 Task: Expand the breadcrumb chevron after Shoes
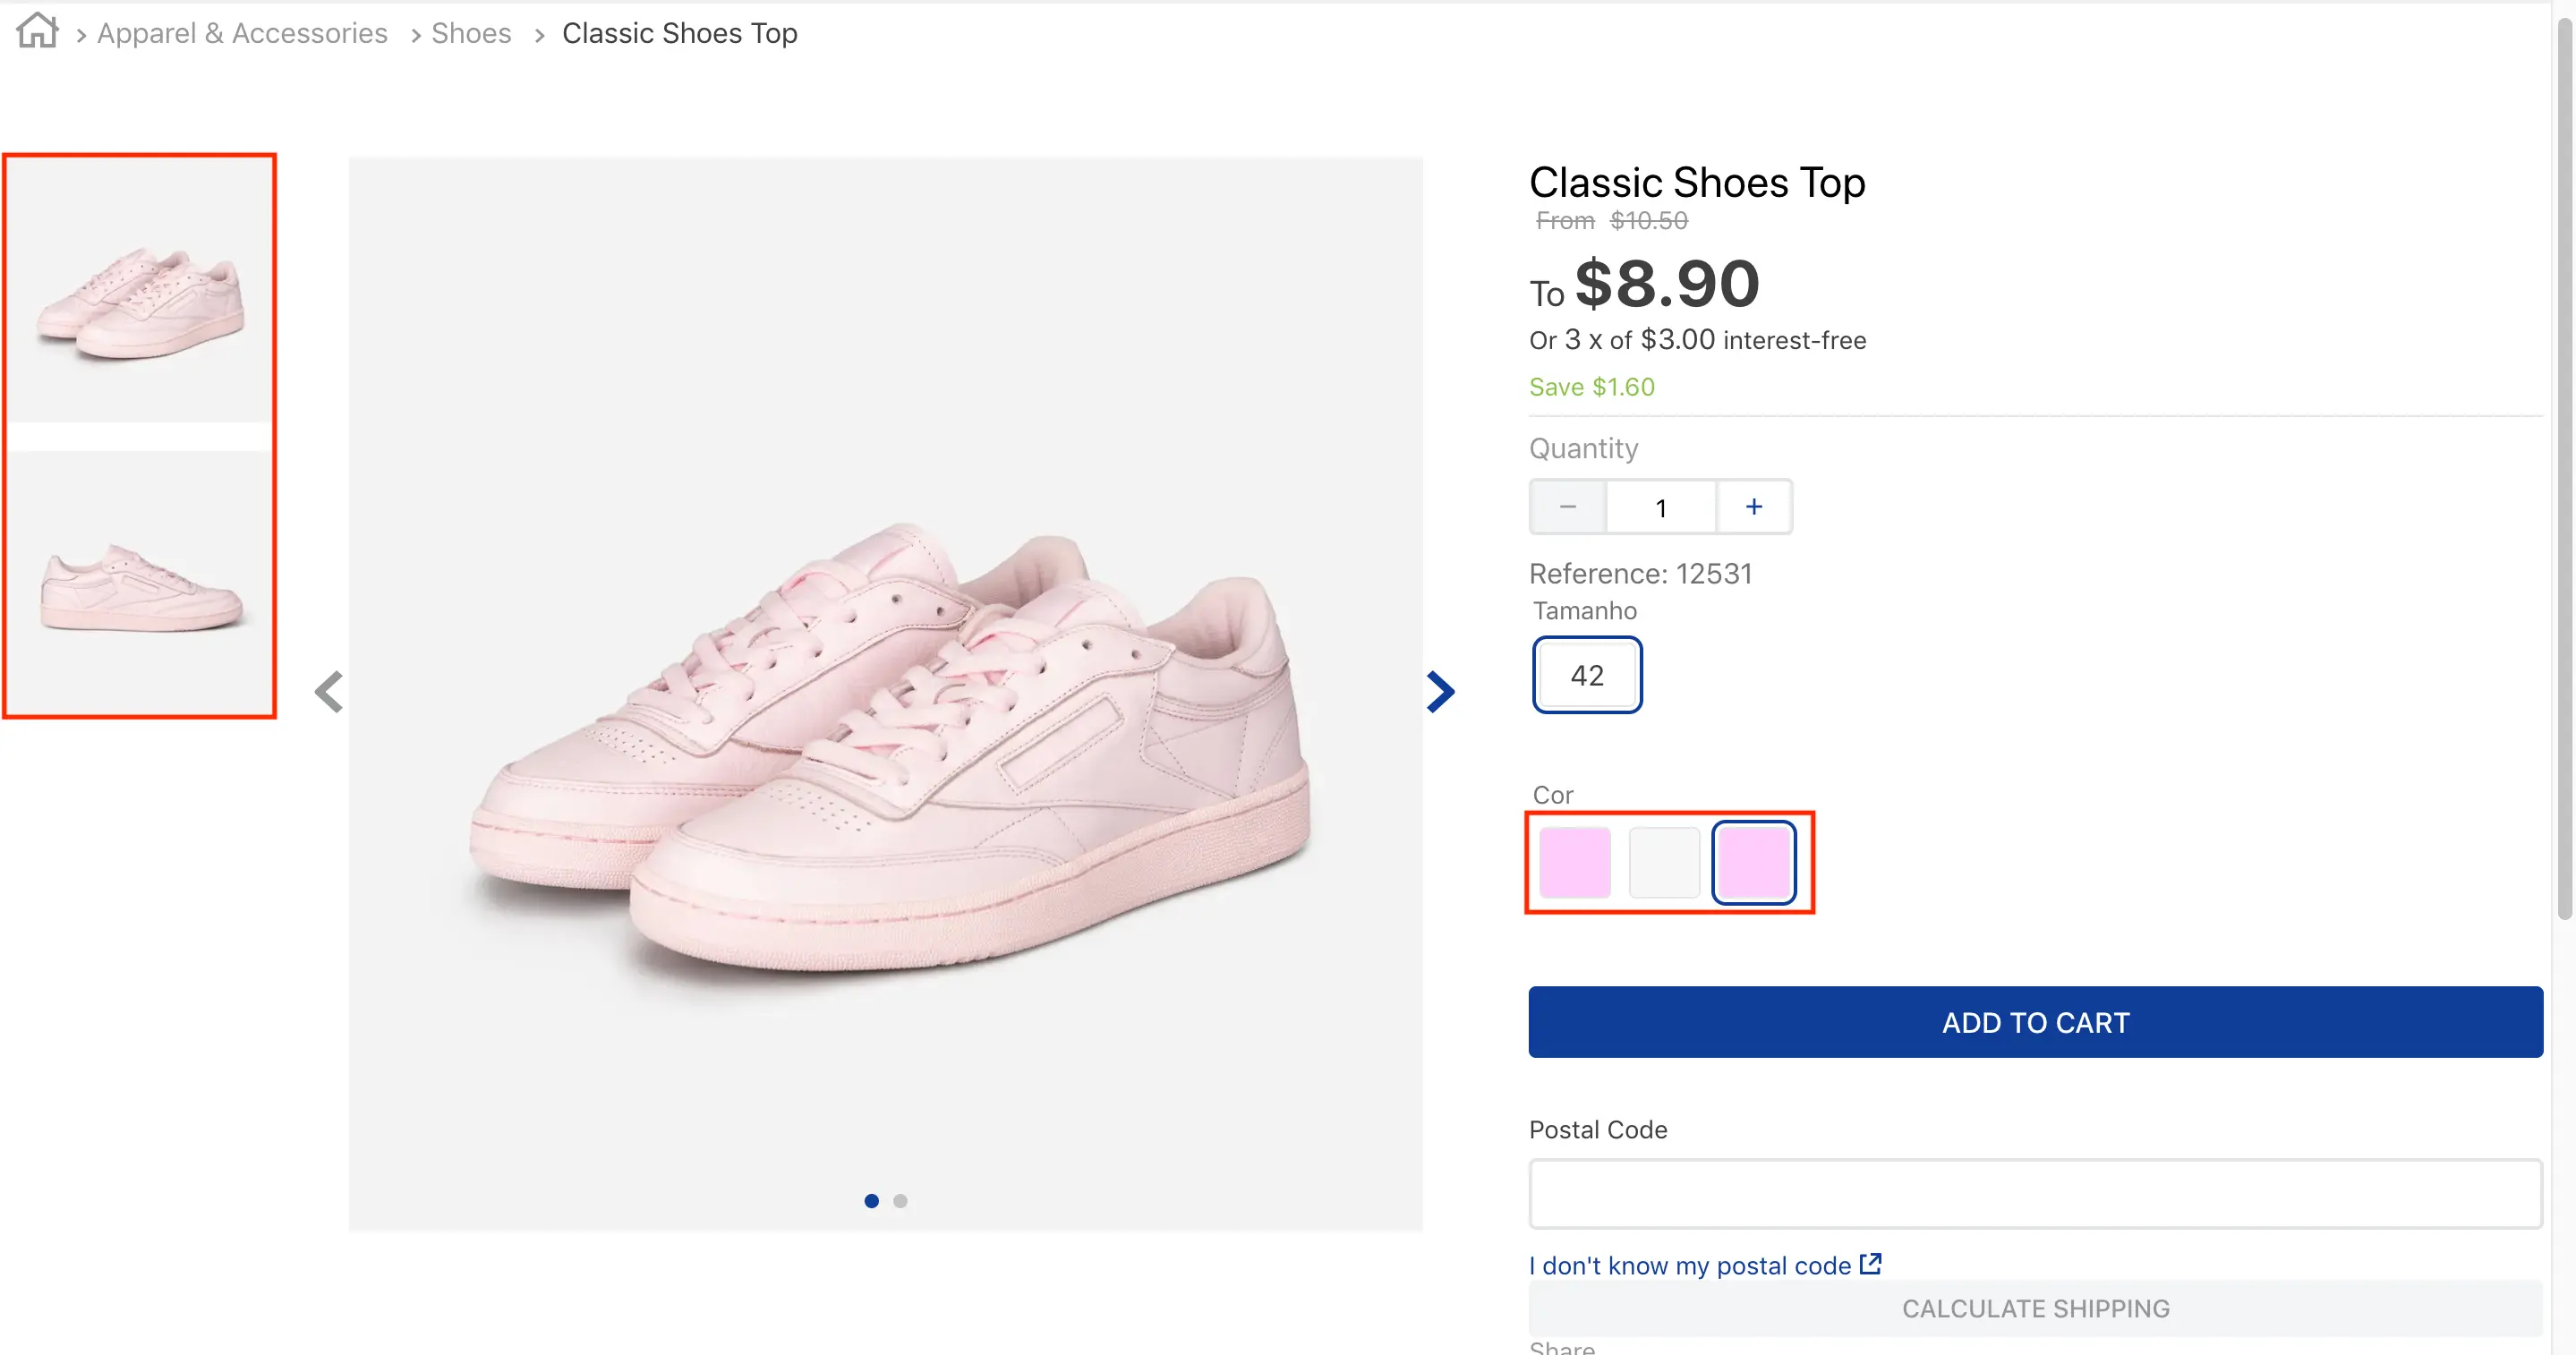tap(538, 33)
